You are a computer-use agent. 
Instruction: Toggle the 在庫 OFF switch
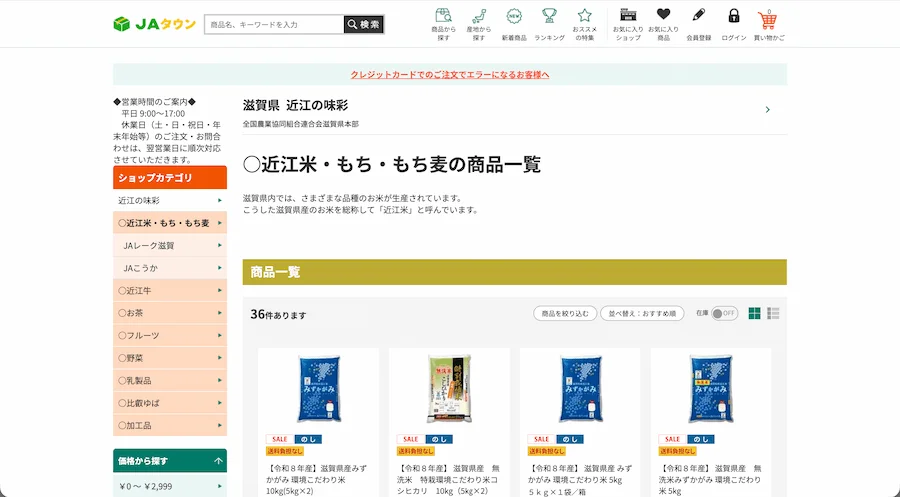pyautogui.click(x=724, y=313)
